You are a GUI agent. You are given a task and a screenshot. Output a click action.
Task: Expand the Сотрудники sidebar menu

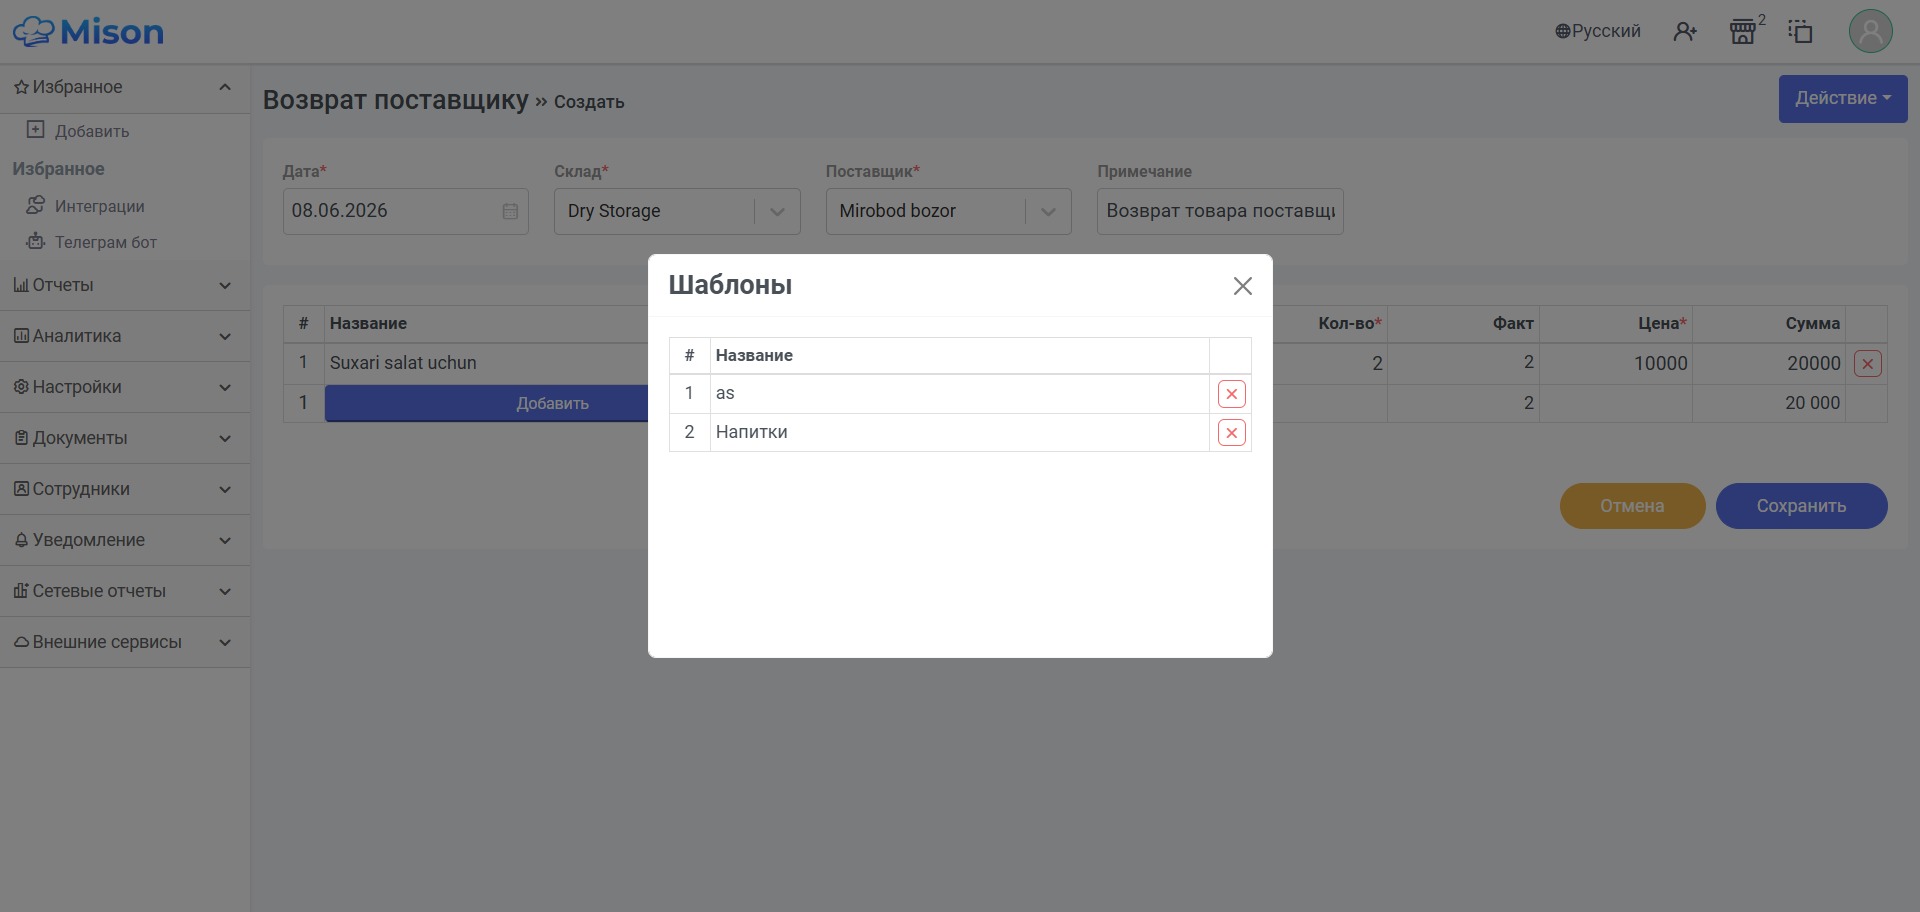(124, 490)
